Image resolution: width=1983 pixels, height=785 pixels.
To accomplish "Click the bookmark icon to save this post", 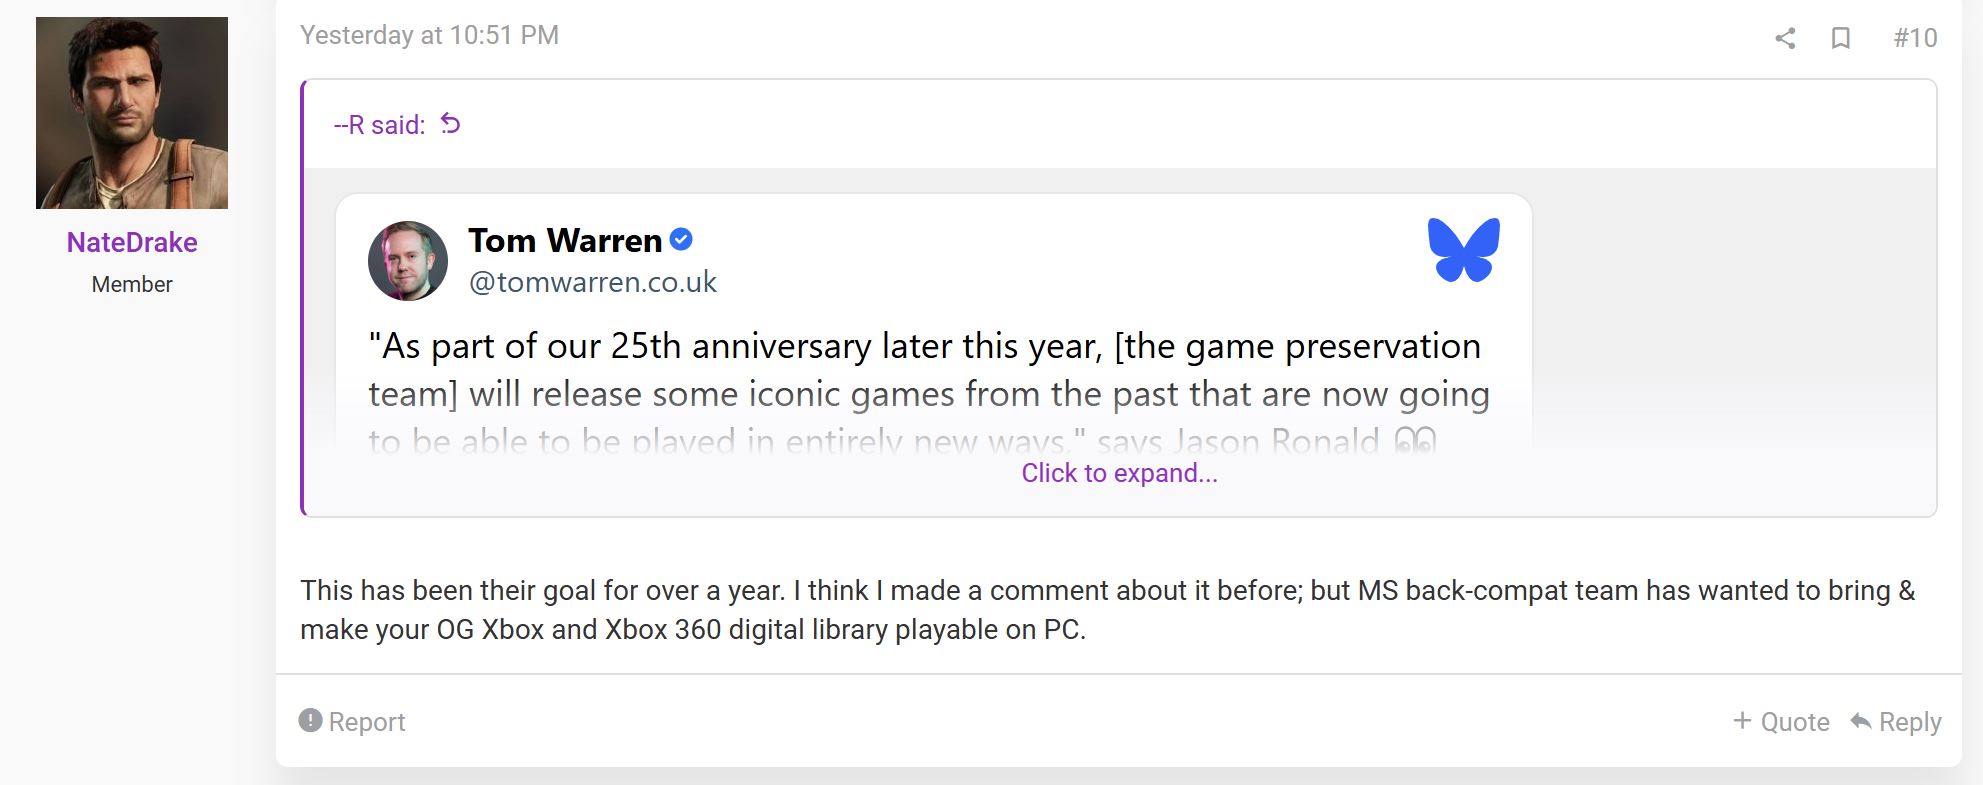I will click(1842, 40).
